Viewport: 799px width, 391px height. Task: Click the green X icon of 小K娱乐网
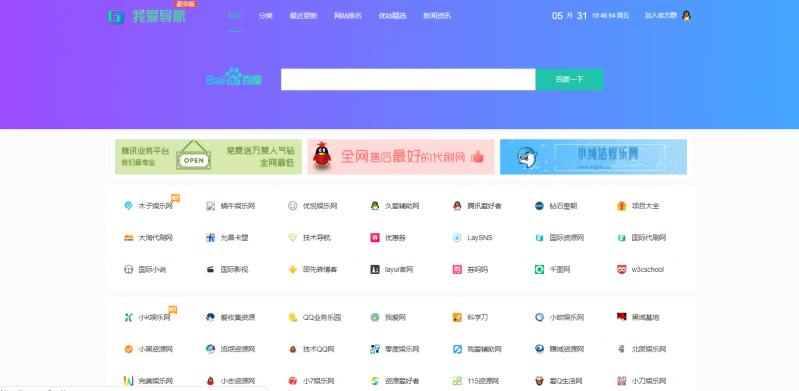pyautogui.click(x=128, y=318)
